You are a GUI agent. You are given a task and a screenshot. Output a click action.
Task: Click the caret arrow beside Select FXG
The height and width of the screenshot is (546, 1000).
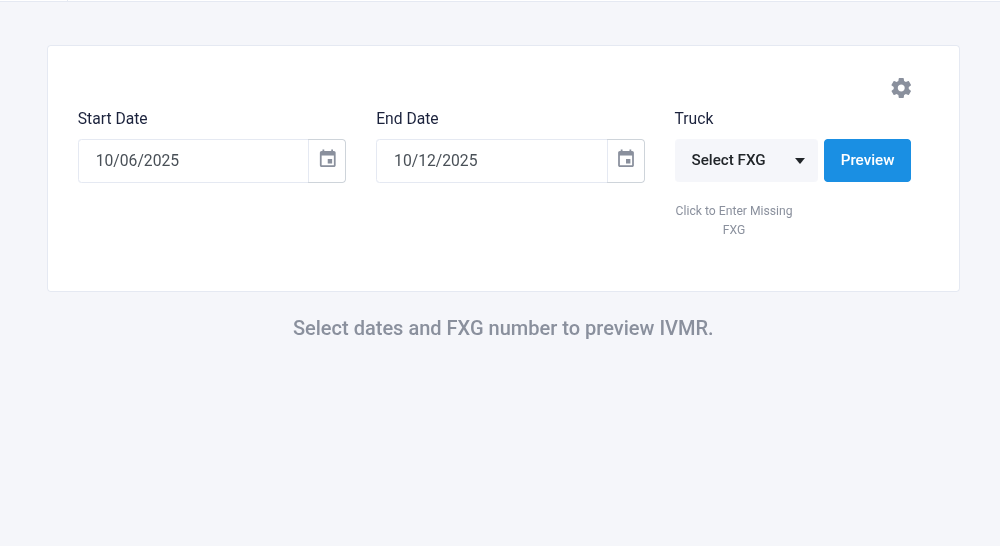pyautogui.click(x=800, y=161)
